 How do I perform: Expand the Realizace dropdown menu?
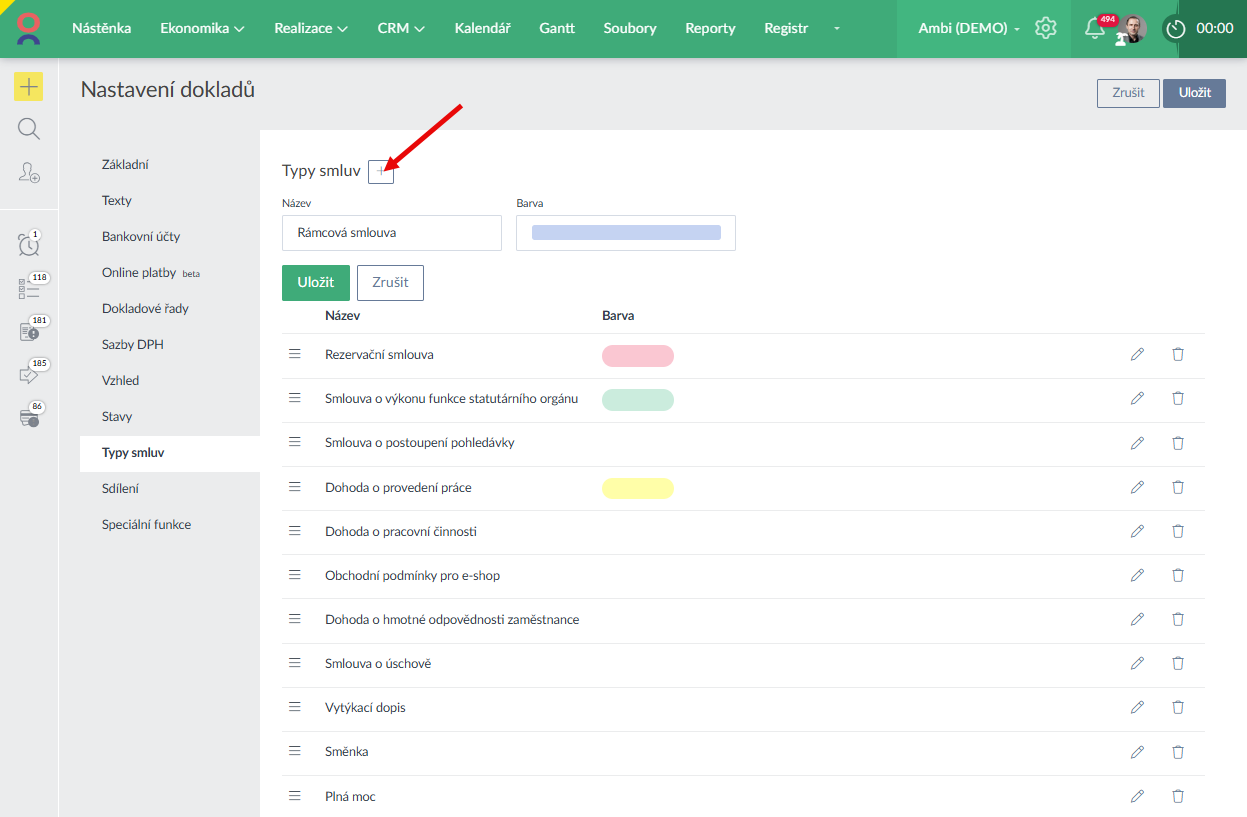pyautogui.click(x=311, y=28)
